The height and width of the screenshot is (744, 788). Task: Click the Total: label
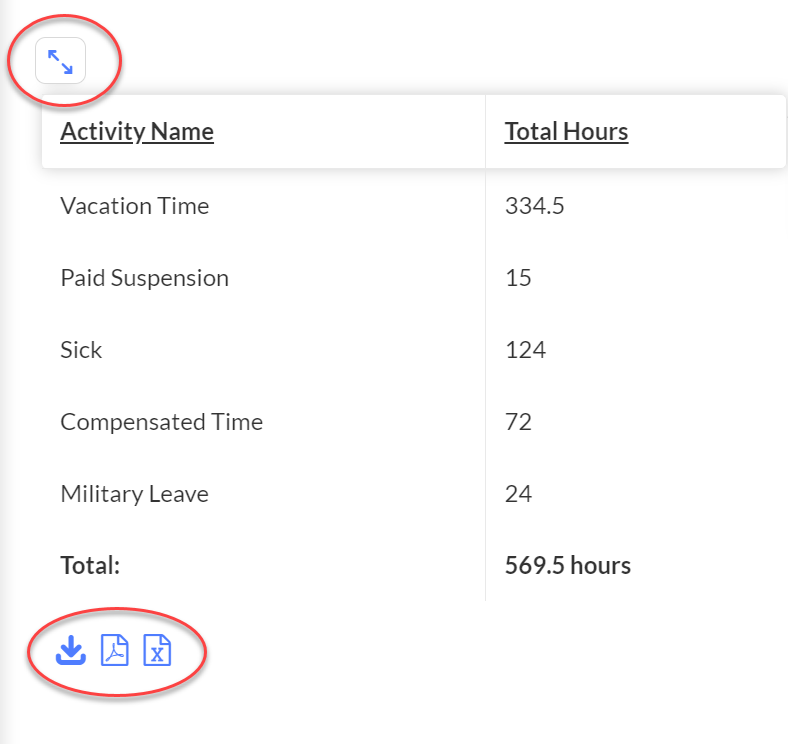[90, 566]
